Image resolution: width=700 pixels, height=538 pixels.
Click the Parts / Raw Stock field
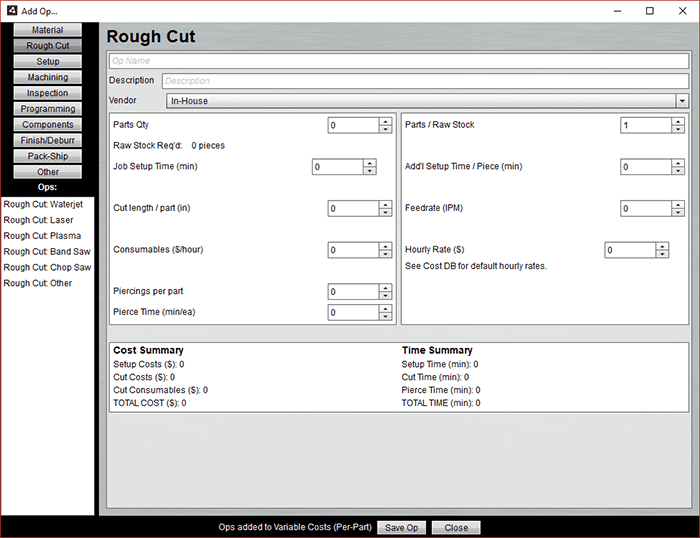pyautogui.click(x=646, y=125)
